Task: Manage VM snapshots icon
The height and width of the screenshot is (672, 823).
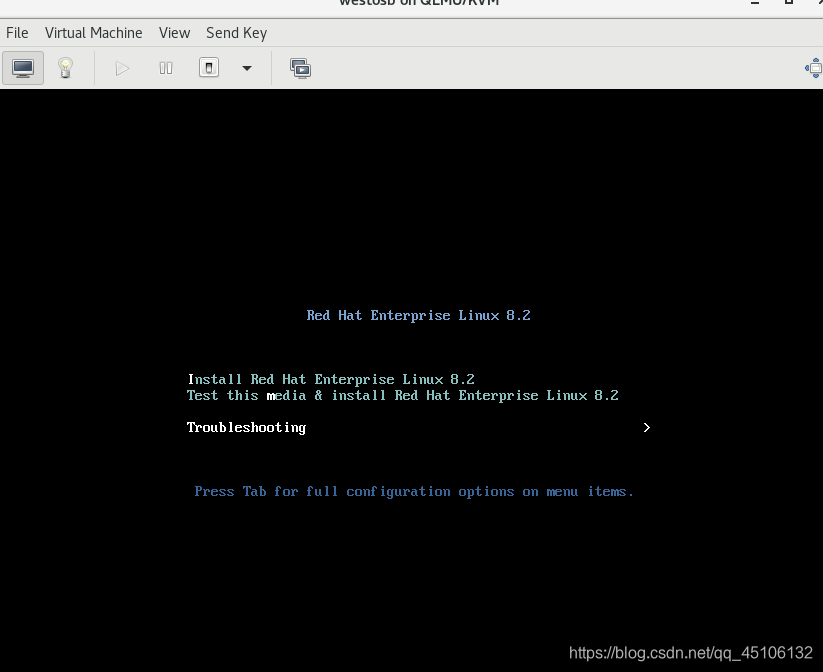Action: tap(300, 68)
